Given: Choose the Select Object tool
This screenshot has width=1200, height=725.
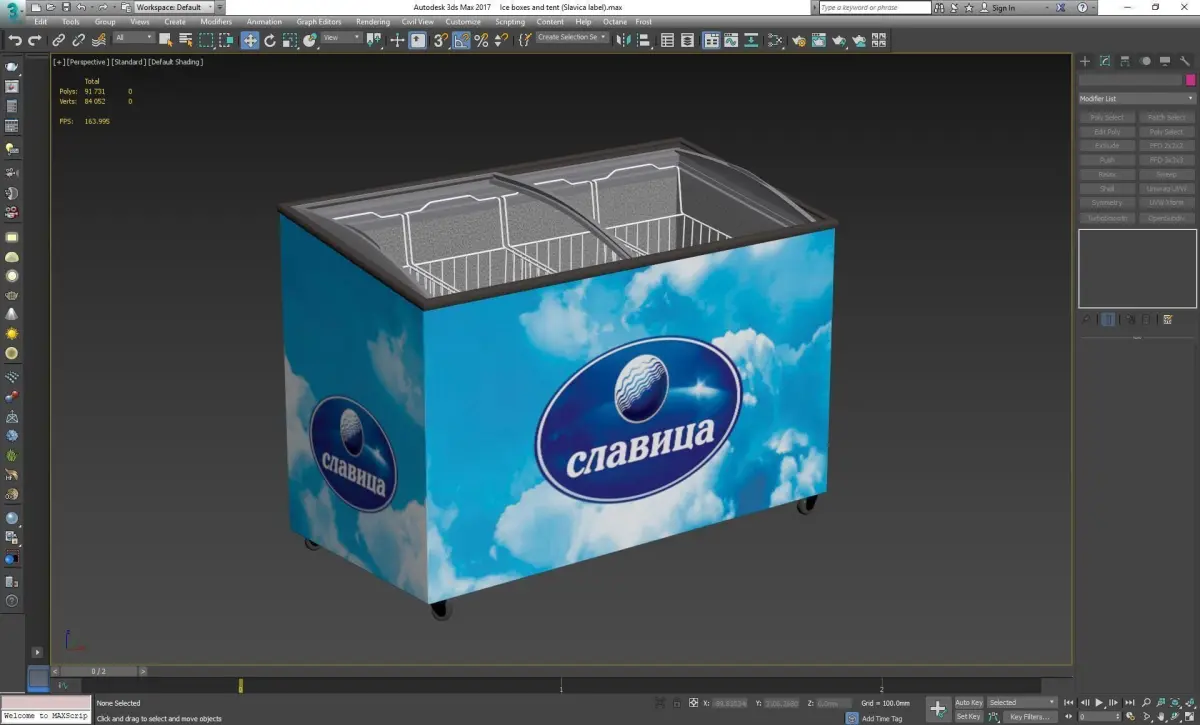Looking at the screenshot, I should (166, 41).
